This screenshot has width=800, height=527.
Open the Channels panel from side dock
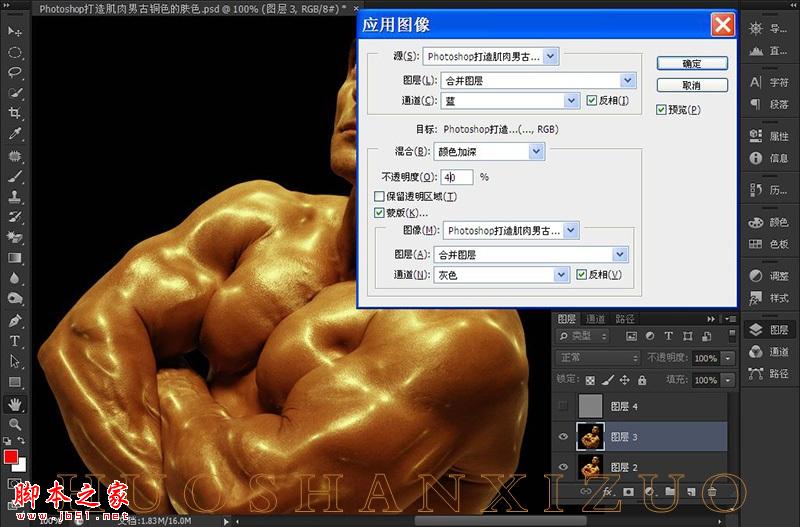click(769, 352)
